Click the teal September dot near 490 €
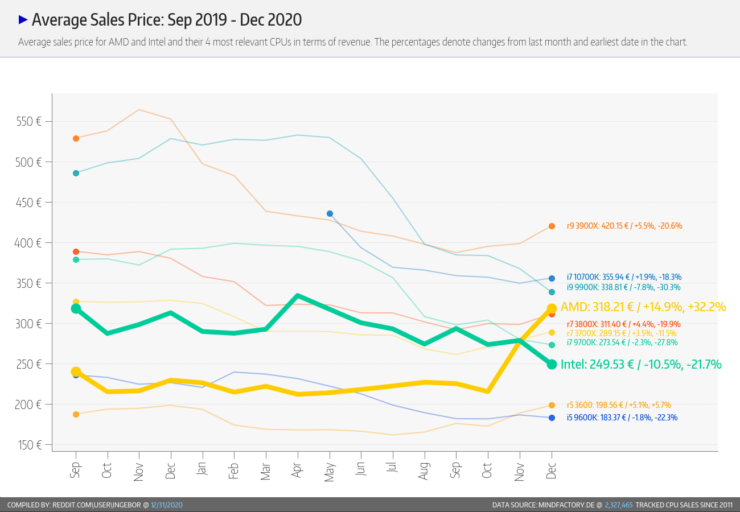This screenshot has width=740, height=512. (76, 173)
